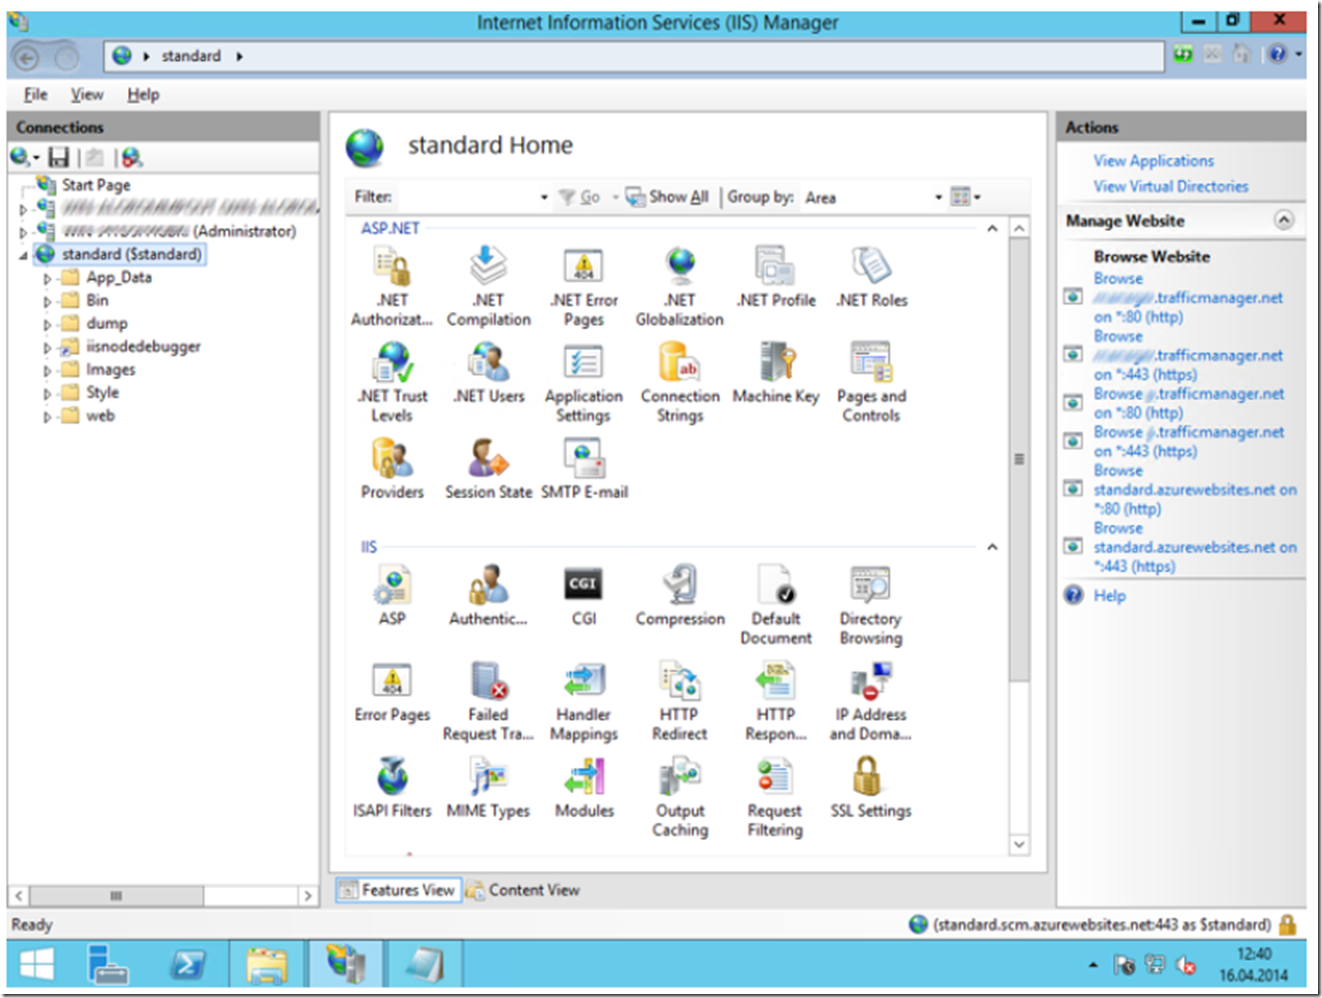Expand the App_Data folder node
The width and height of the screenshot is (1322, 998).
click(47, 278)
